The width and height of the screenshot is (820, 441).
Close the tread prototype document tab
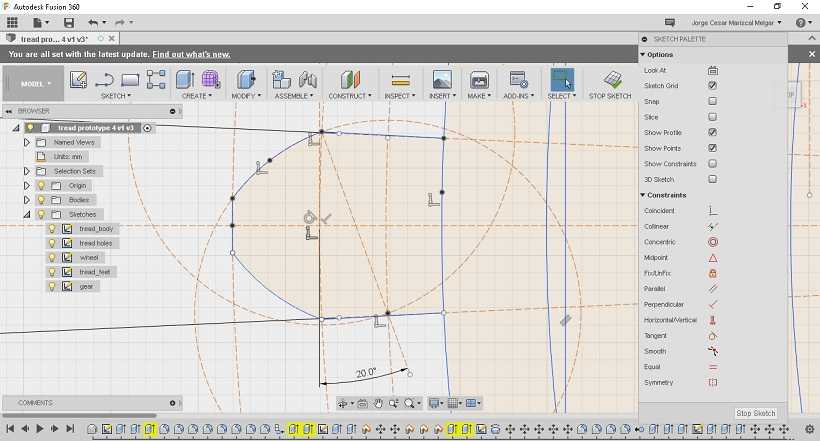112,39
